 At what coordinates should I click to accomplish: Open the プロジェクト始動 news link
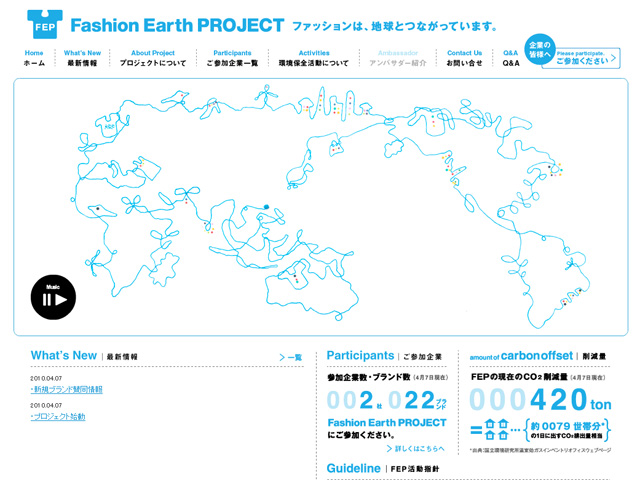coord(58,416)
